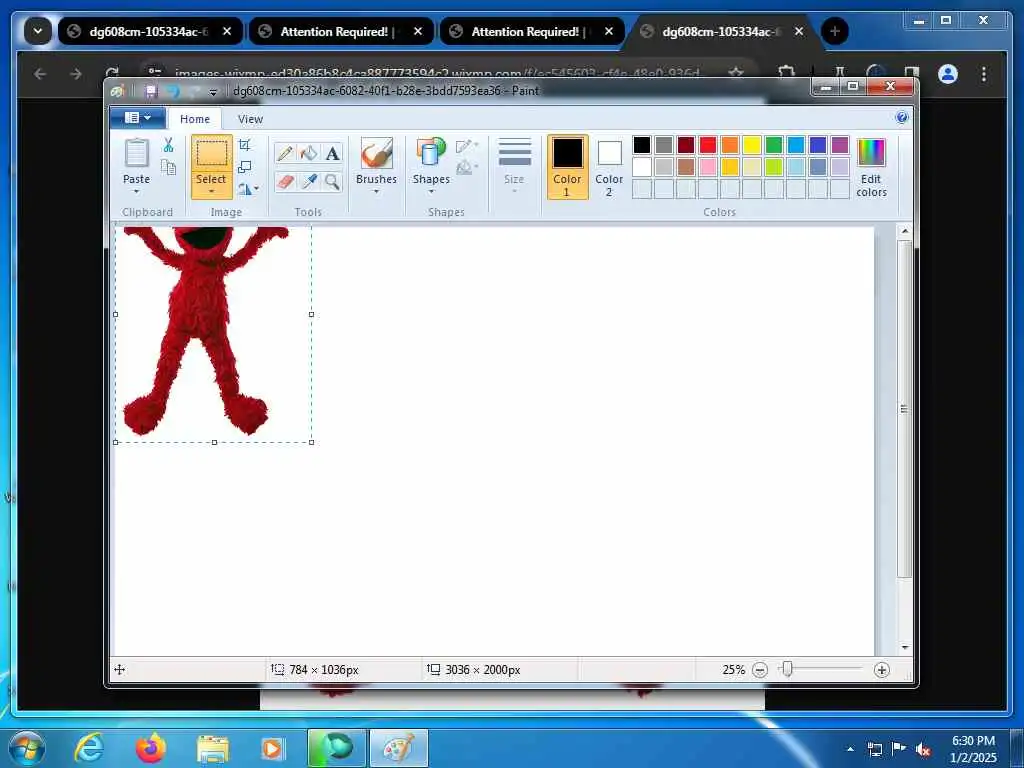Click the Windows Start orb
Viewport: 1024px width, 768px height.
click(x=27, y=748)
